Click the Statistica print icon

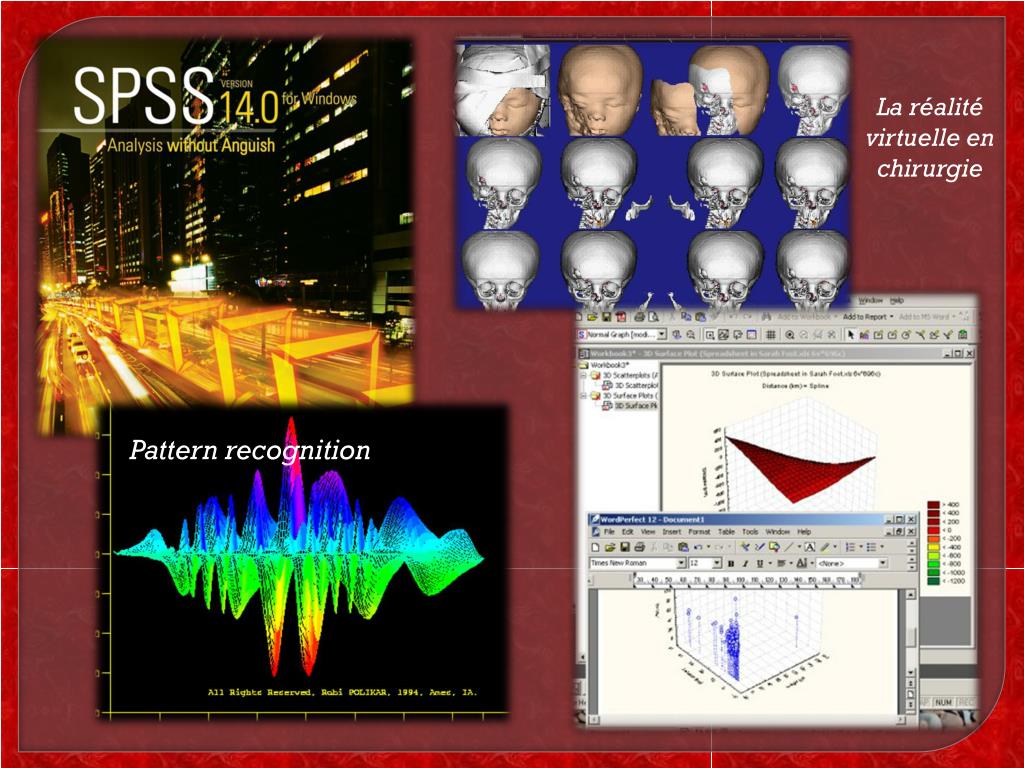pos(639,317)
